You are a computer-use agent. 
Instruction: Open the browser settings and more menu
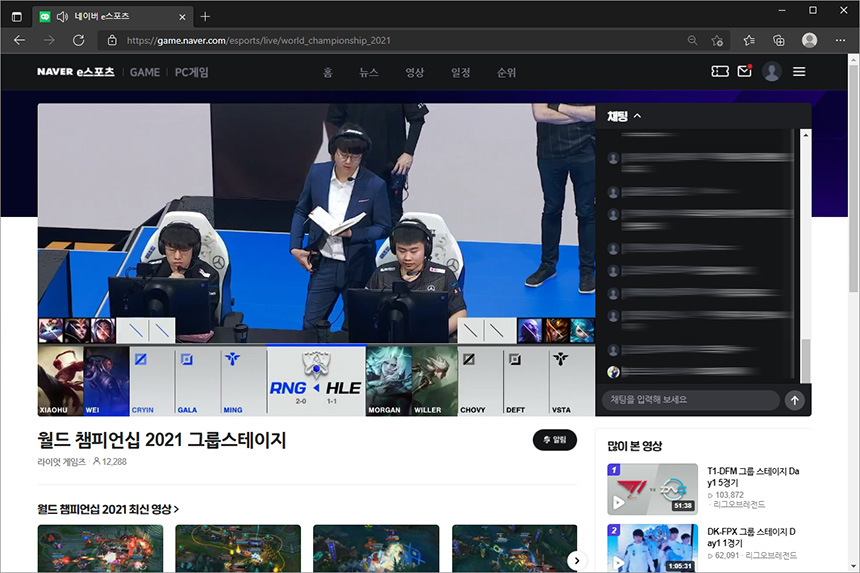[840, 40]
